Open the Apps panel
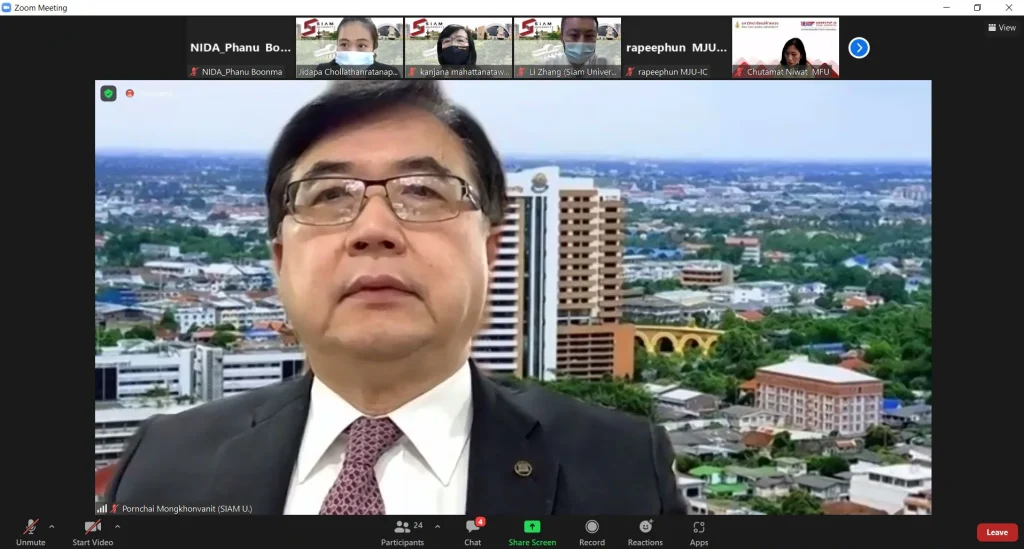The image size is (1024, 549). pyautogui.click(x=699, y=532)
